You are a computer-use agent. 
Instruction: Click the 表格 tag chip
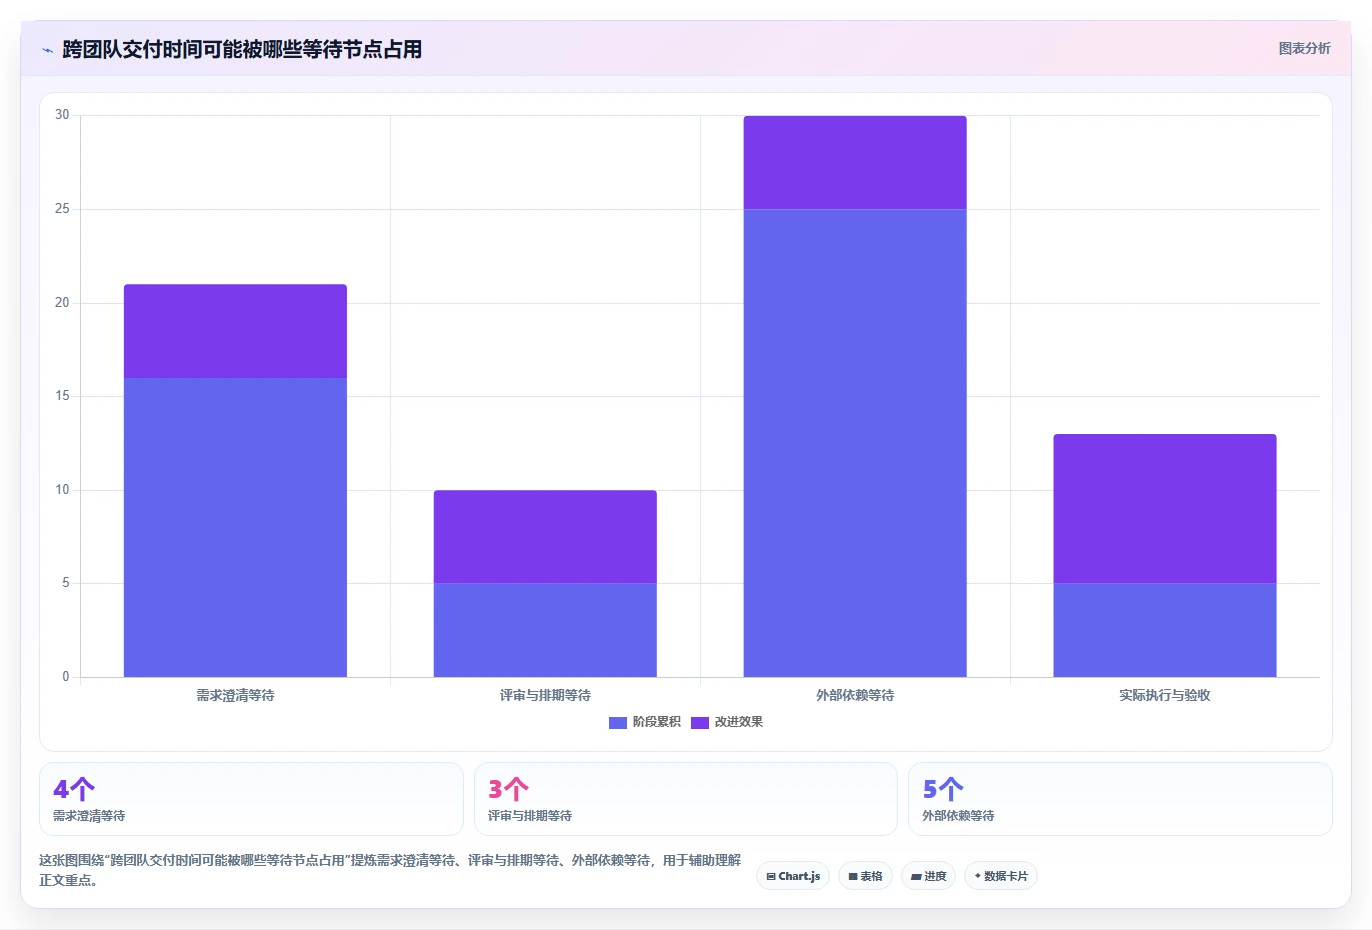[866, 876]
